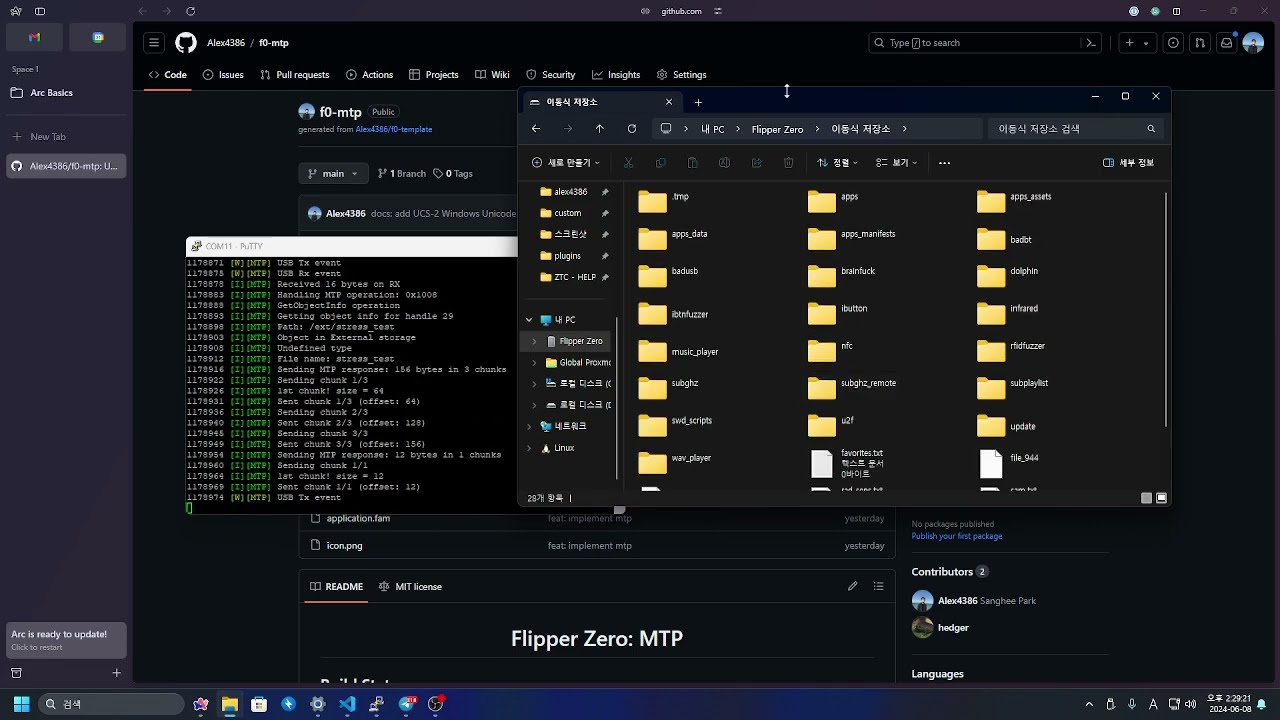This screenshot has width=1280, height=720.
Task: Click Arc update 'Click to restart' notice
Action: coord(68,640)
